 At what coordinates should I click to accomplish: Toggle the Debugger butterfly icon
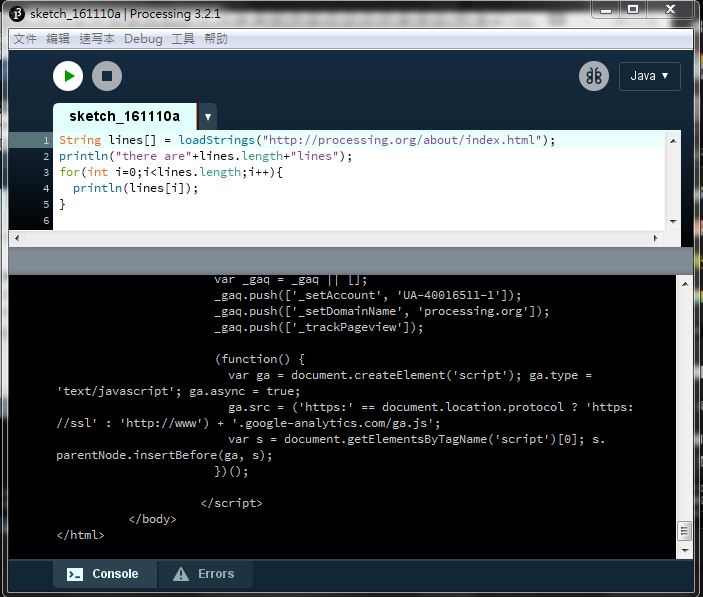tap(594, 76)
